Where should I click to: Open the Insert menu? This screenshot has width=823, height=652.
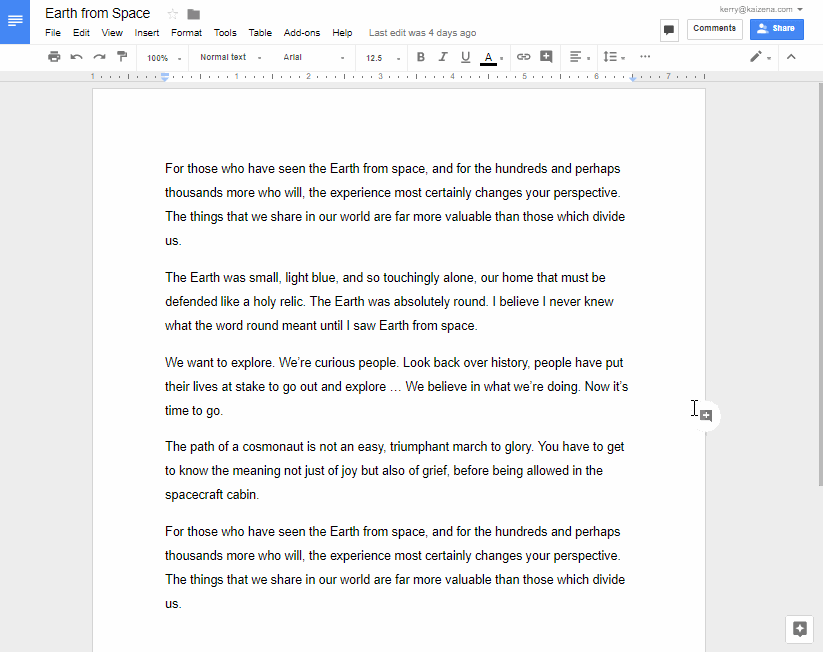pyautogui.click(x=146, y=33)
